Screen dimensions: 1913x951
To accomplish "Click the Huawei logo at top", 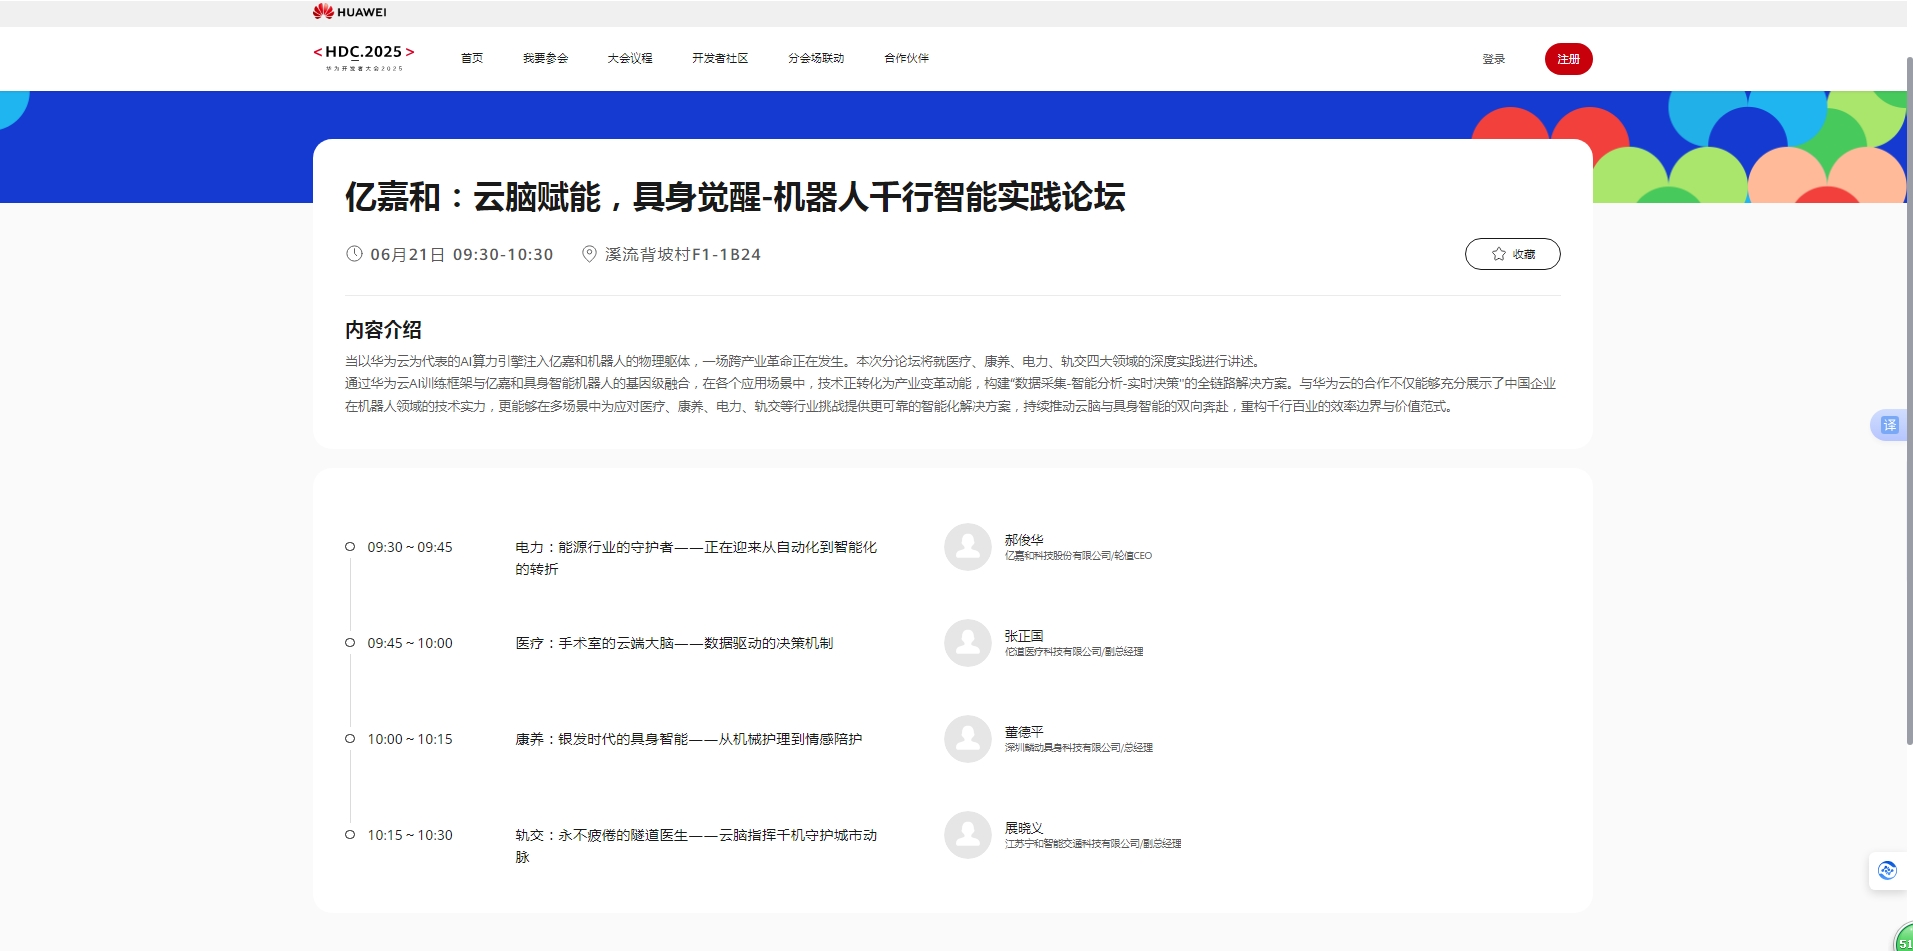I will tap(349, 12).
